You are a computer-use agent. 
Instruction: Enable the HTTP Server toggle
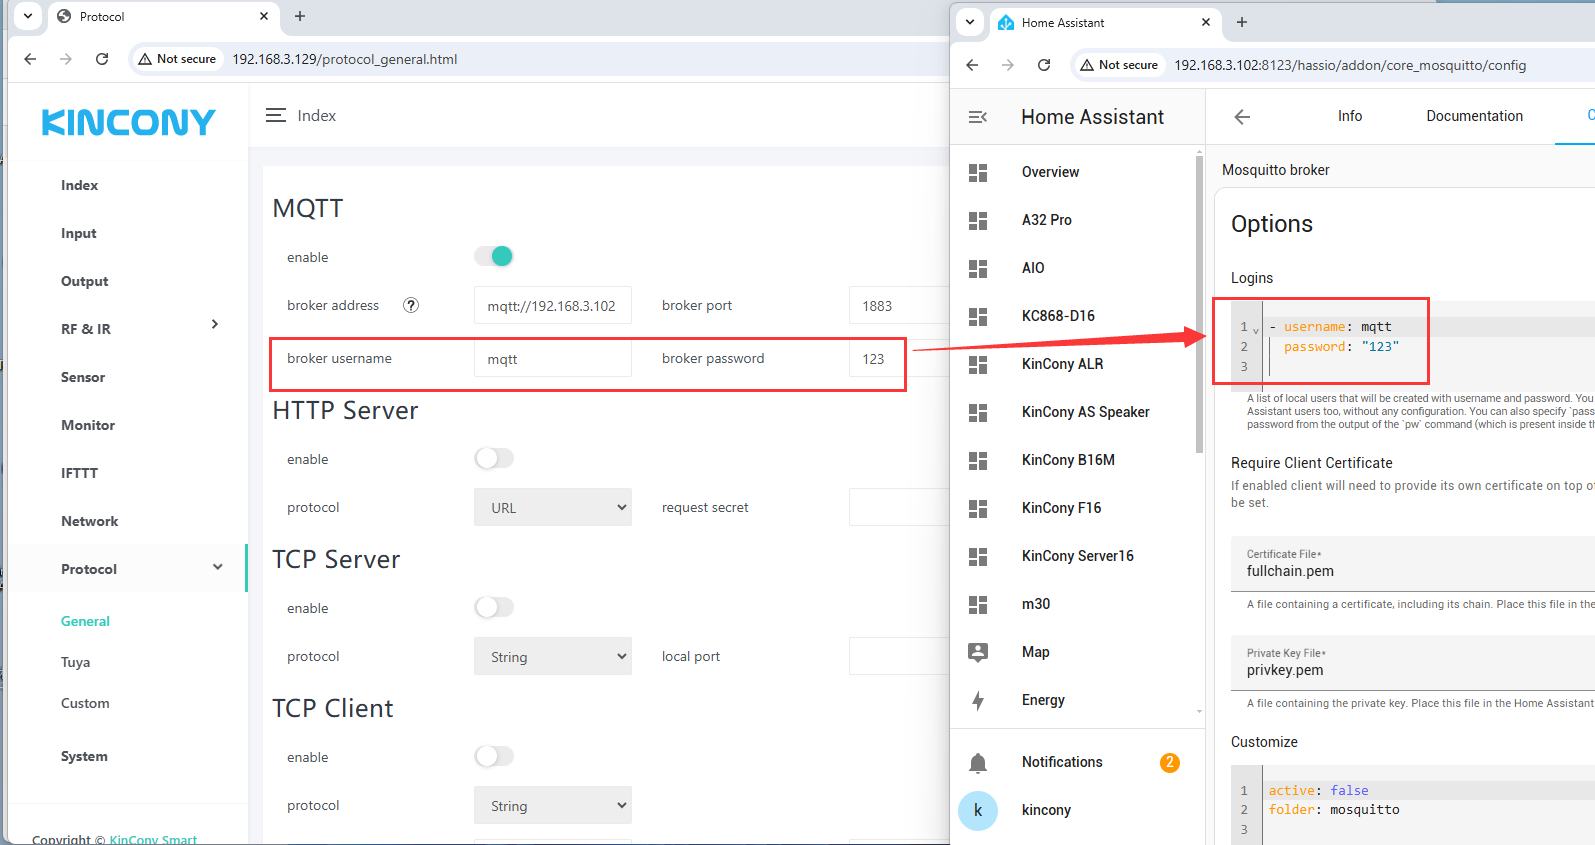[x=494, y=459]
